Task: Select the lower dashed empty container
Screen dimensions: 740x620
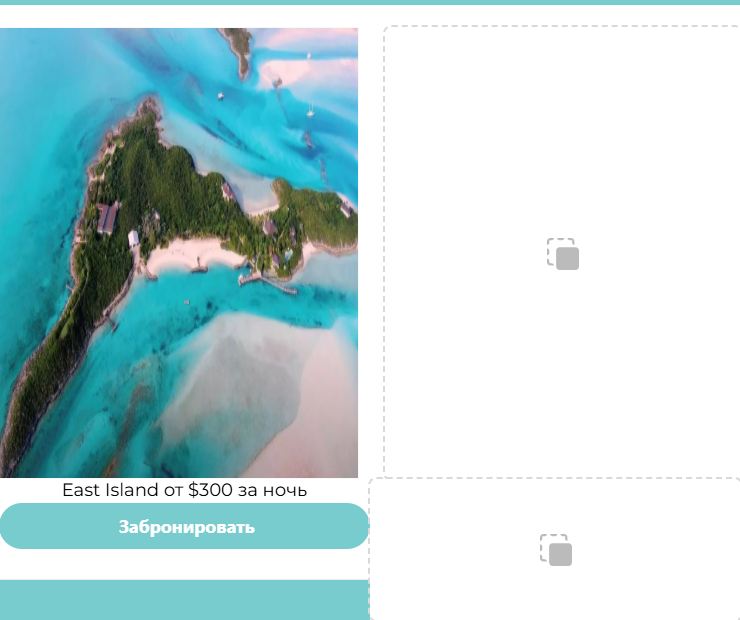Action: (554, 549)
